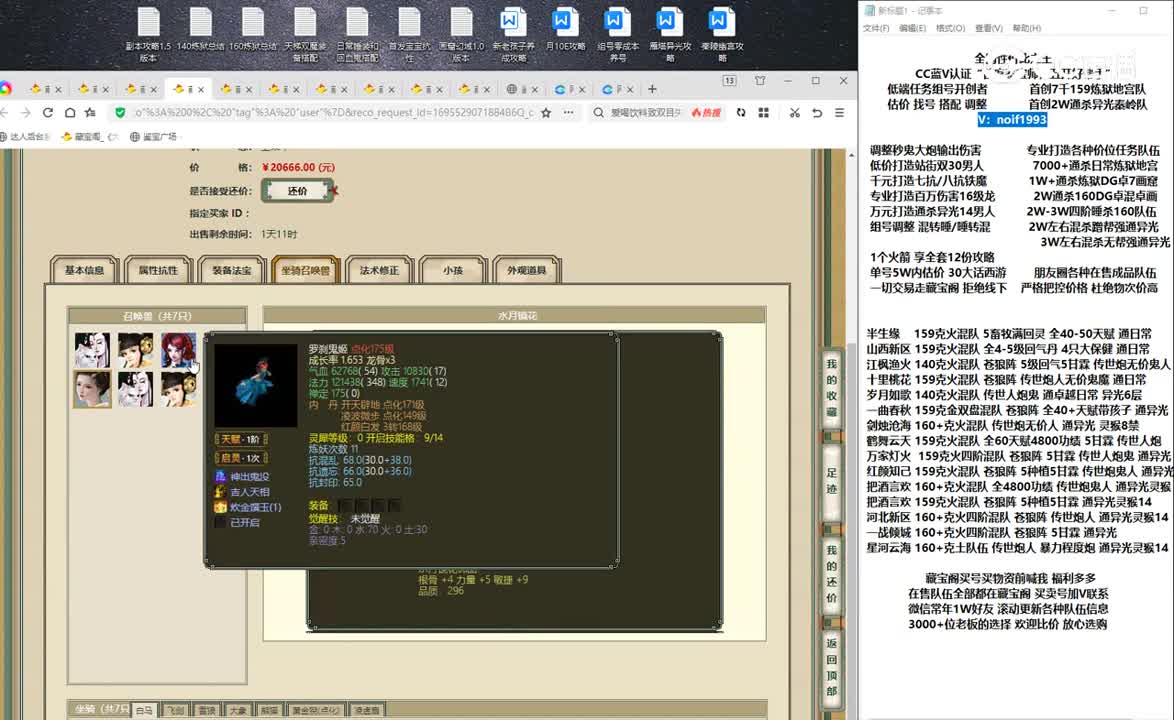1174x720 pixels.
Task: Open new browser tab with plus
Action: click(652, 88)
